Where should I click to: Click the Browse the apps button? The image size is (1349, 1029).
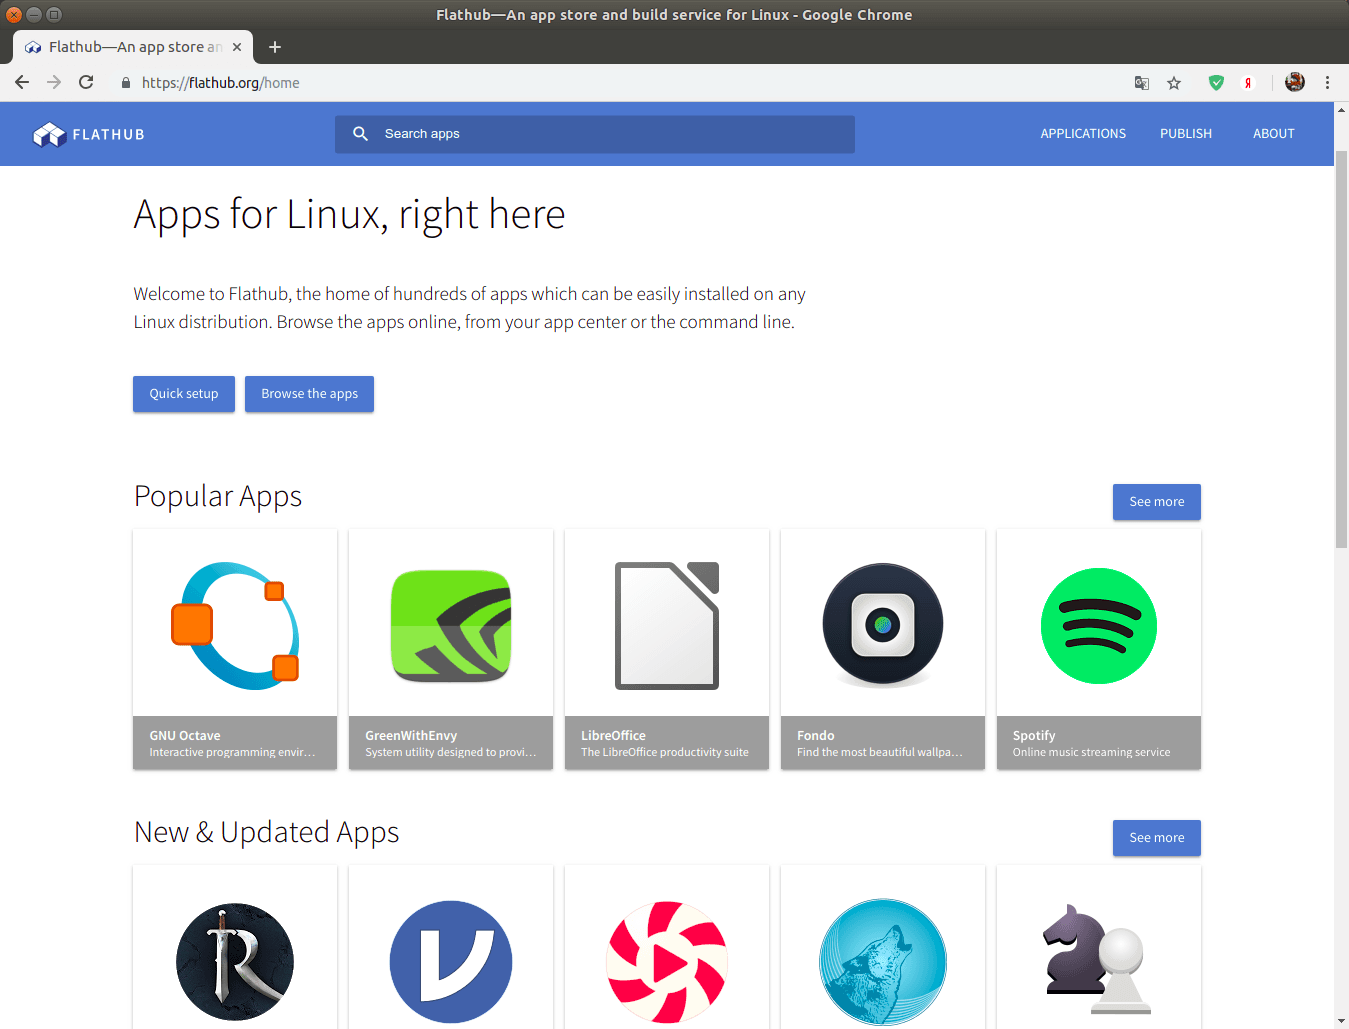(x=310, y=394)
